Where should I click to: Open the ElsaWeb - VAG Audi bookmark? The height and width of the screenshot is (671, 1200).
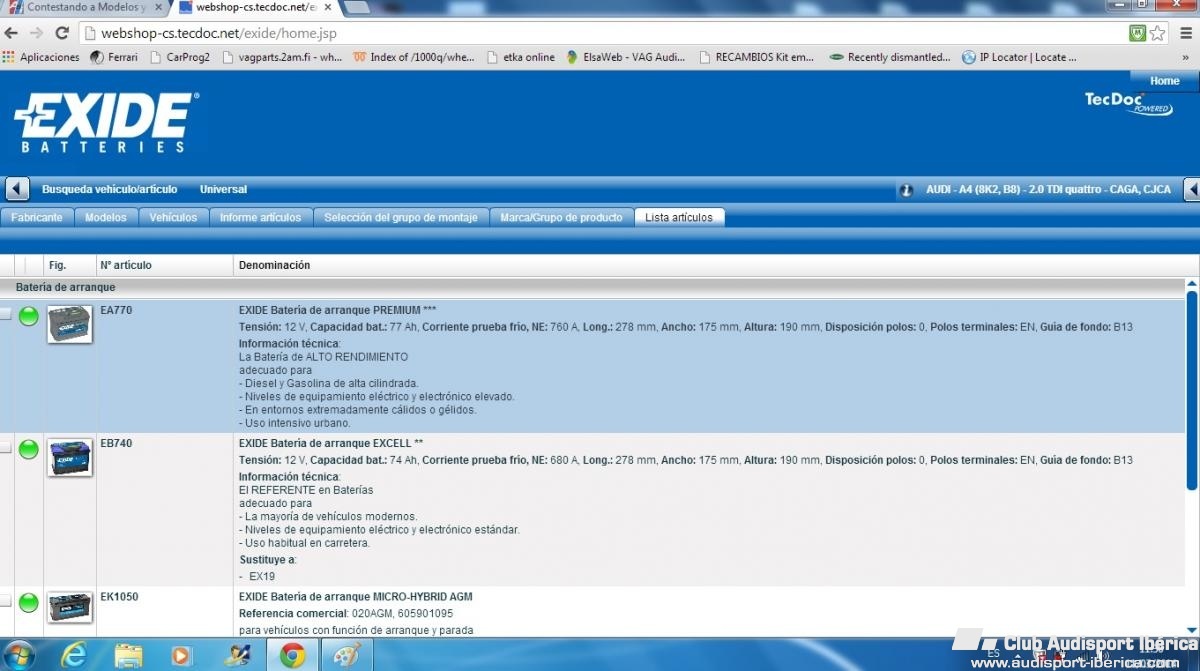[626, 57]
